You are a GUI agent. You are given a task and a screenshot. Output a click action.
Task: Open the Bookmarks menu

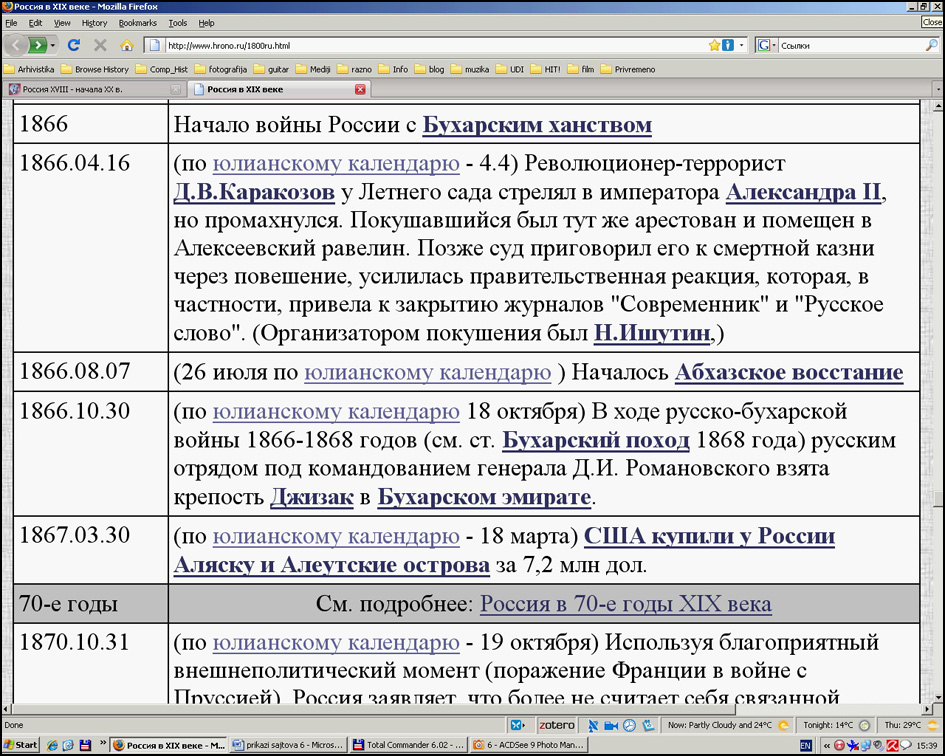(137, 23)
